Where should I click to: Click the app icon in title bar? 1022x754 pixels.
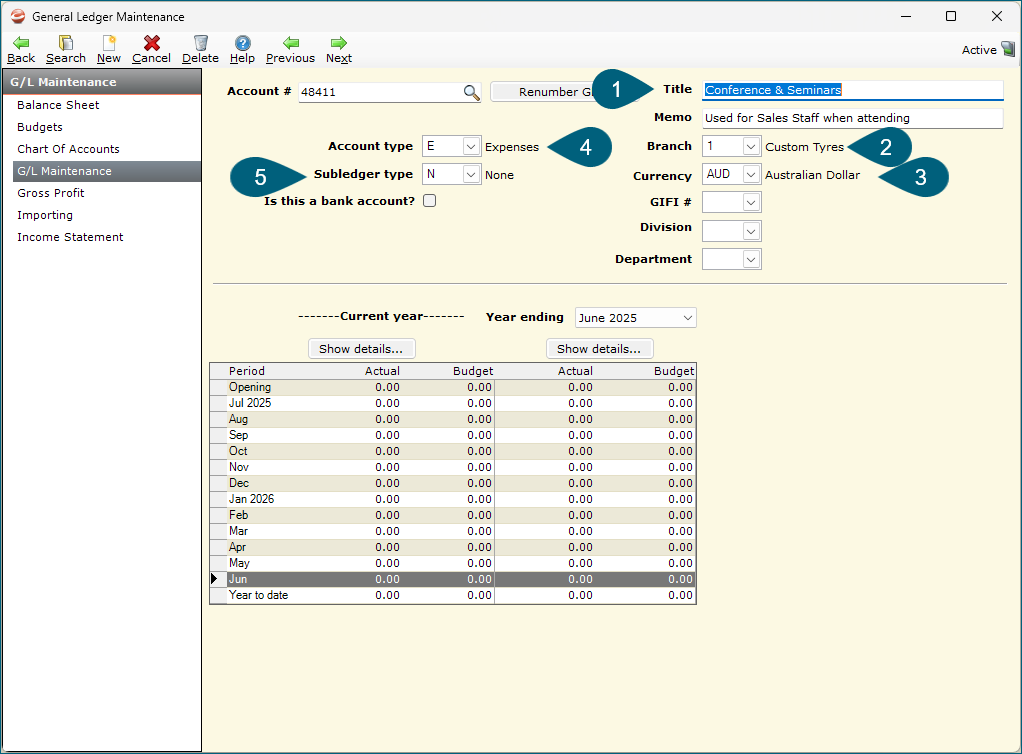(18, 16)
